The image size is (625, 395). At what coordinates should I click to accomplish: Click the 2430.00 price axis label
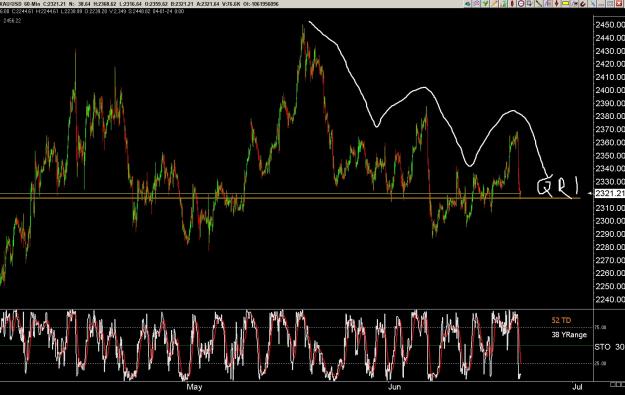tap(610, 51)
